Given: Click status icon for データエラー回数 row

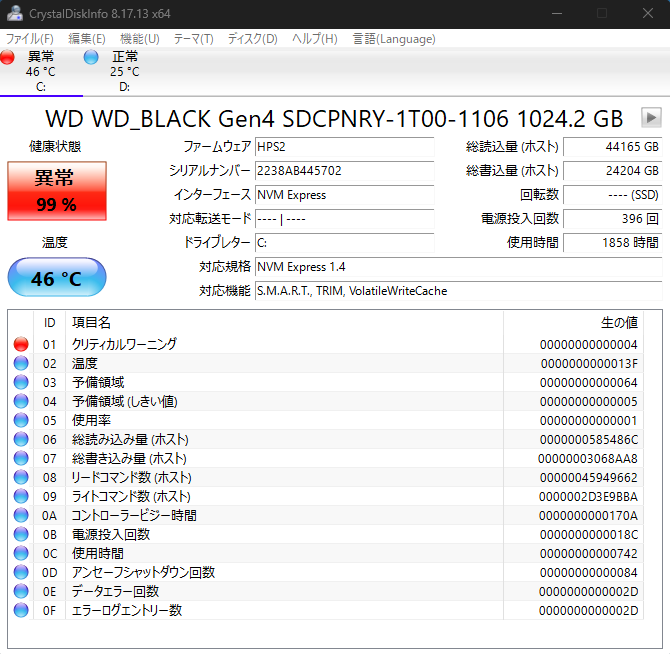Looking at the screenshot, I should click(21, 591).
